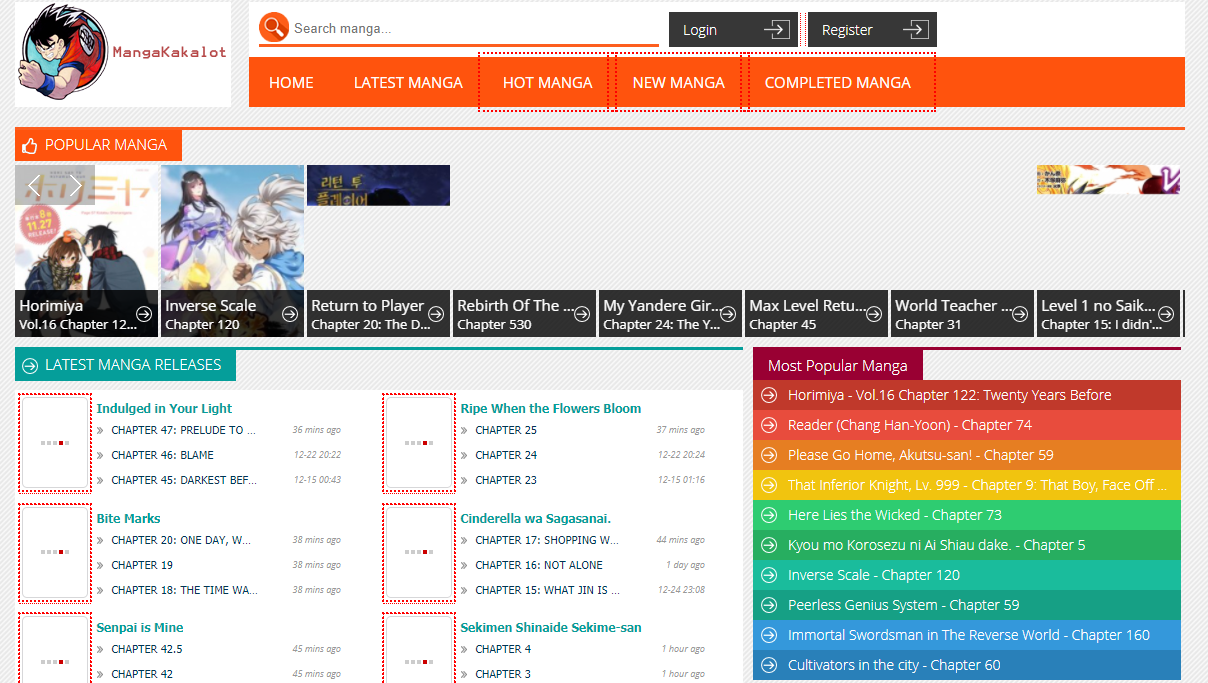Click the arrow icon on My Yandere Gir card
Screen dimensions: 1208x683
pyautogui.click(x=728, y=314)
